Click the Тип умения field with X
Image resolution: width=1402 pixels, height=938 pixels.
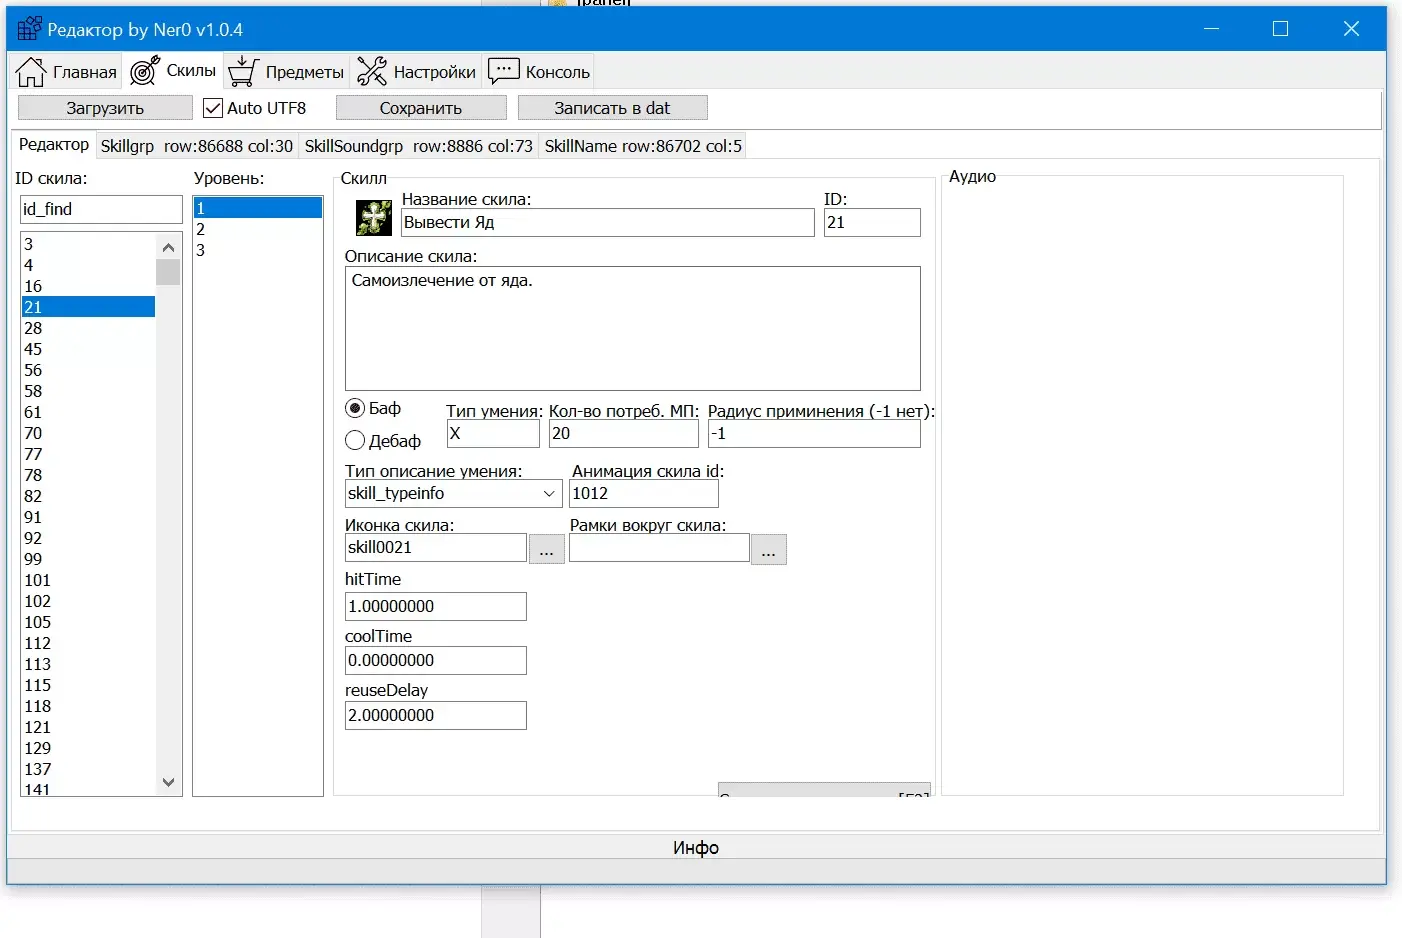493,433
